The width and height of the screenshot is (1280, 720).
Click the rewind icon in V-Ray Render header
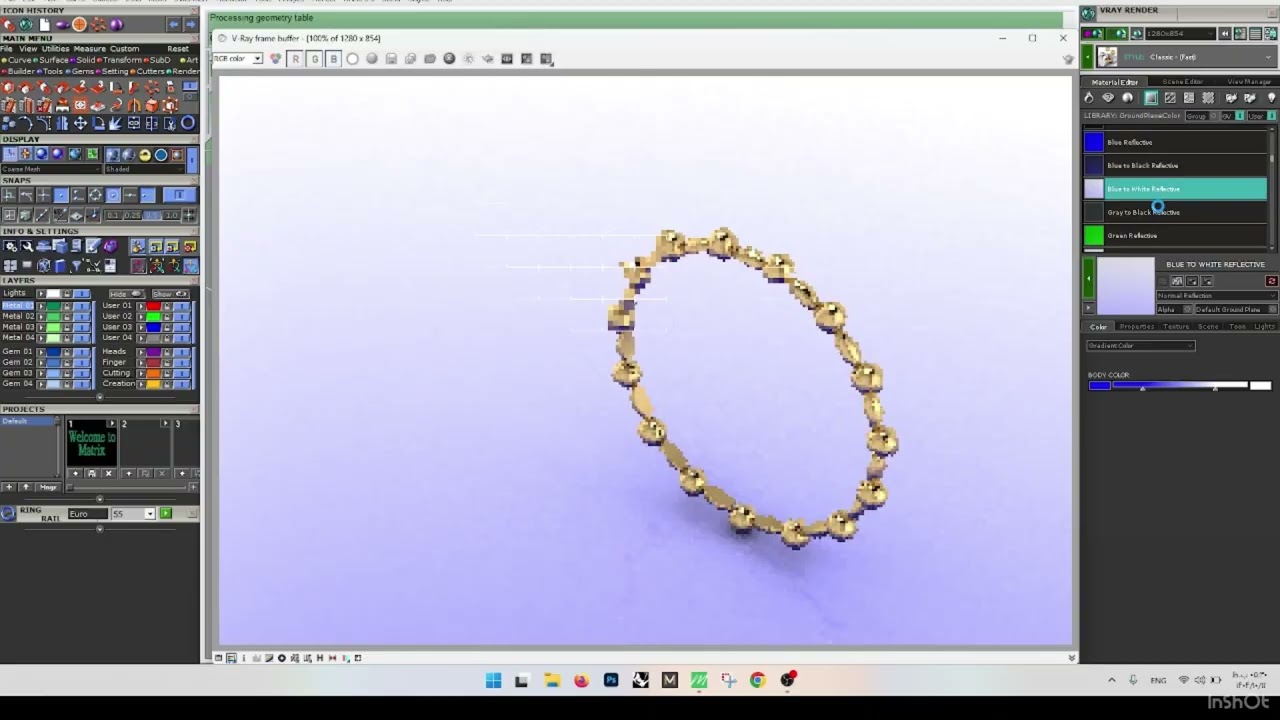[1225, 34]
